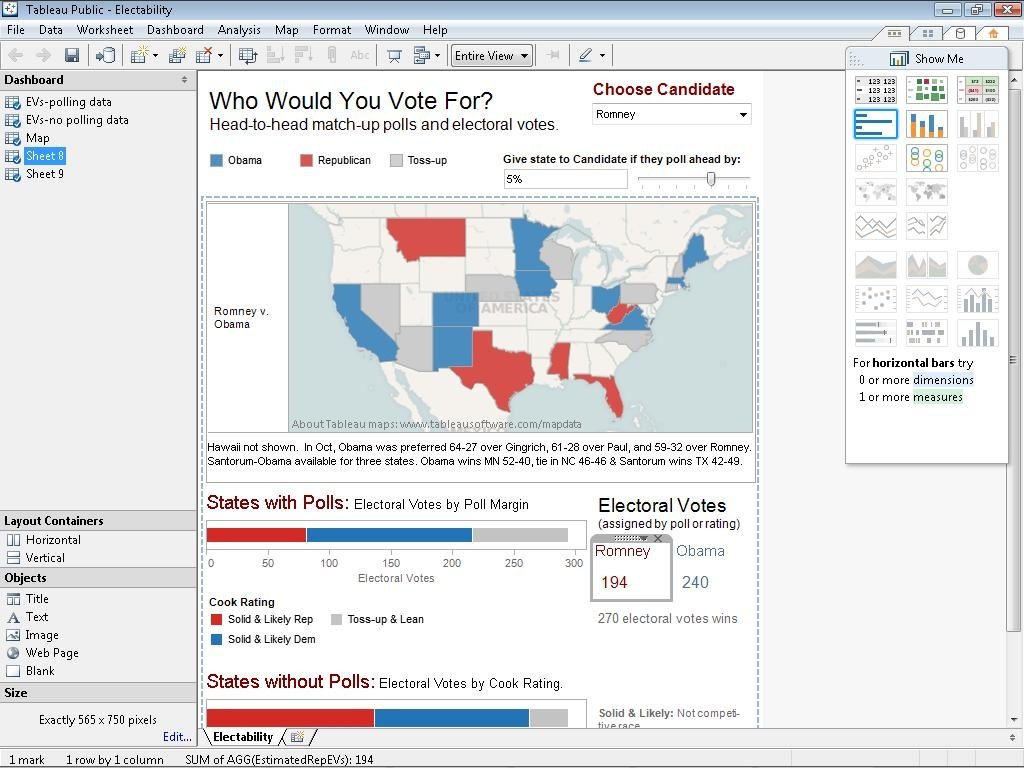
Task: Open the Map menu
Action: click(x=286, y=30)
